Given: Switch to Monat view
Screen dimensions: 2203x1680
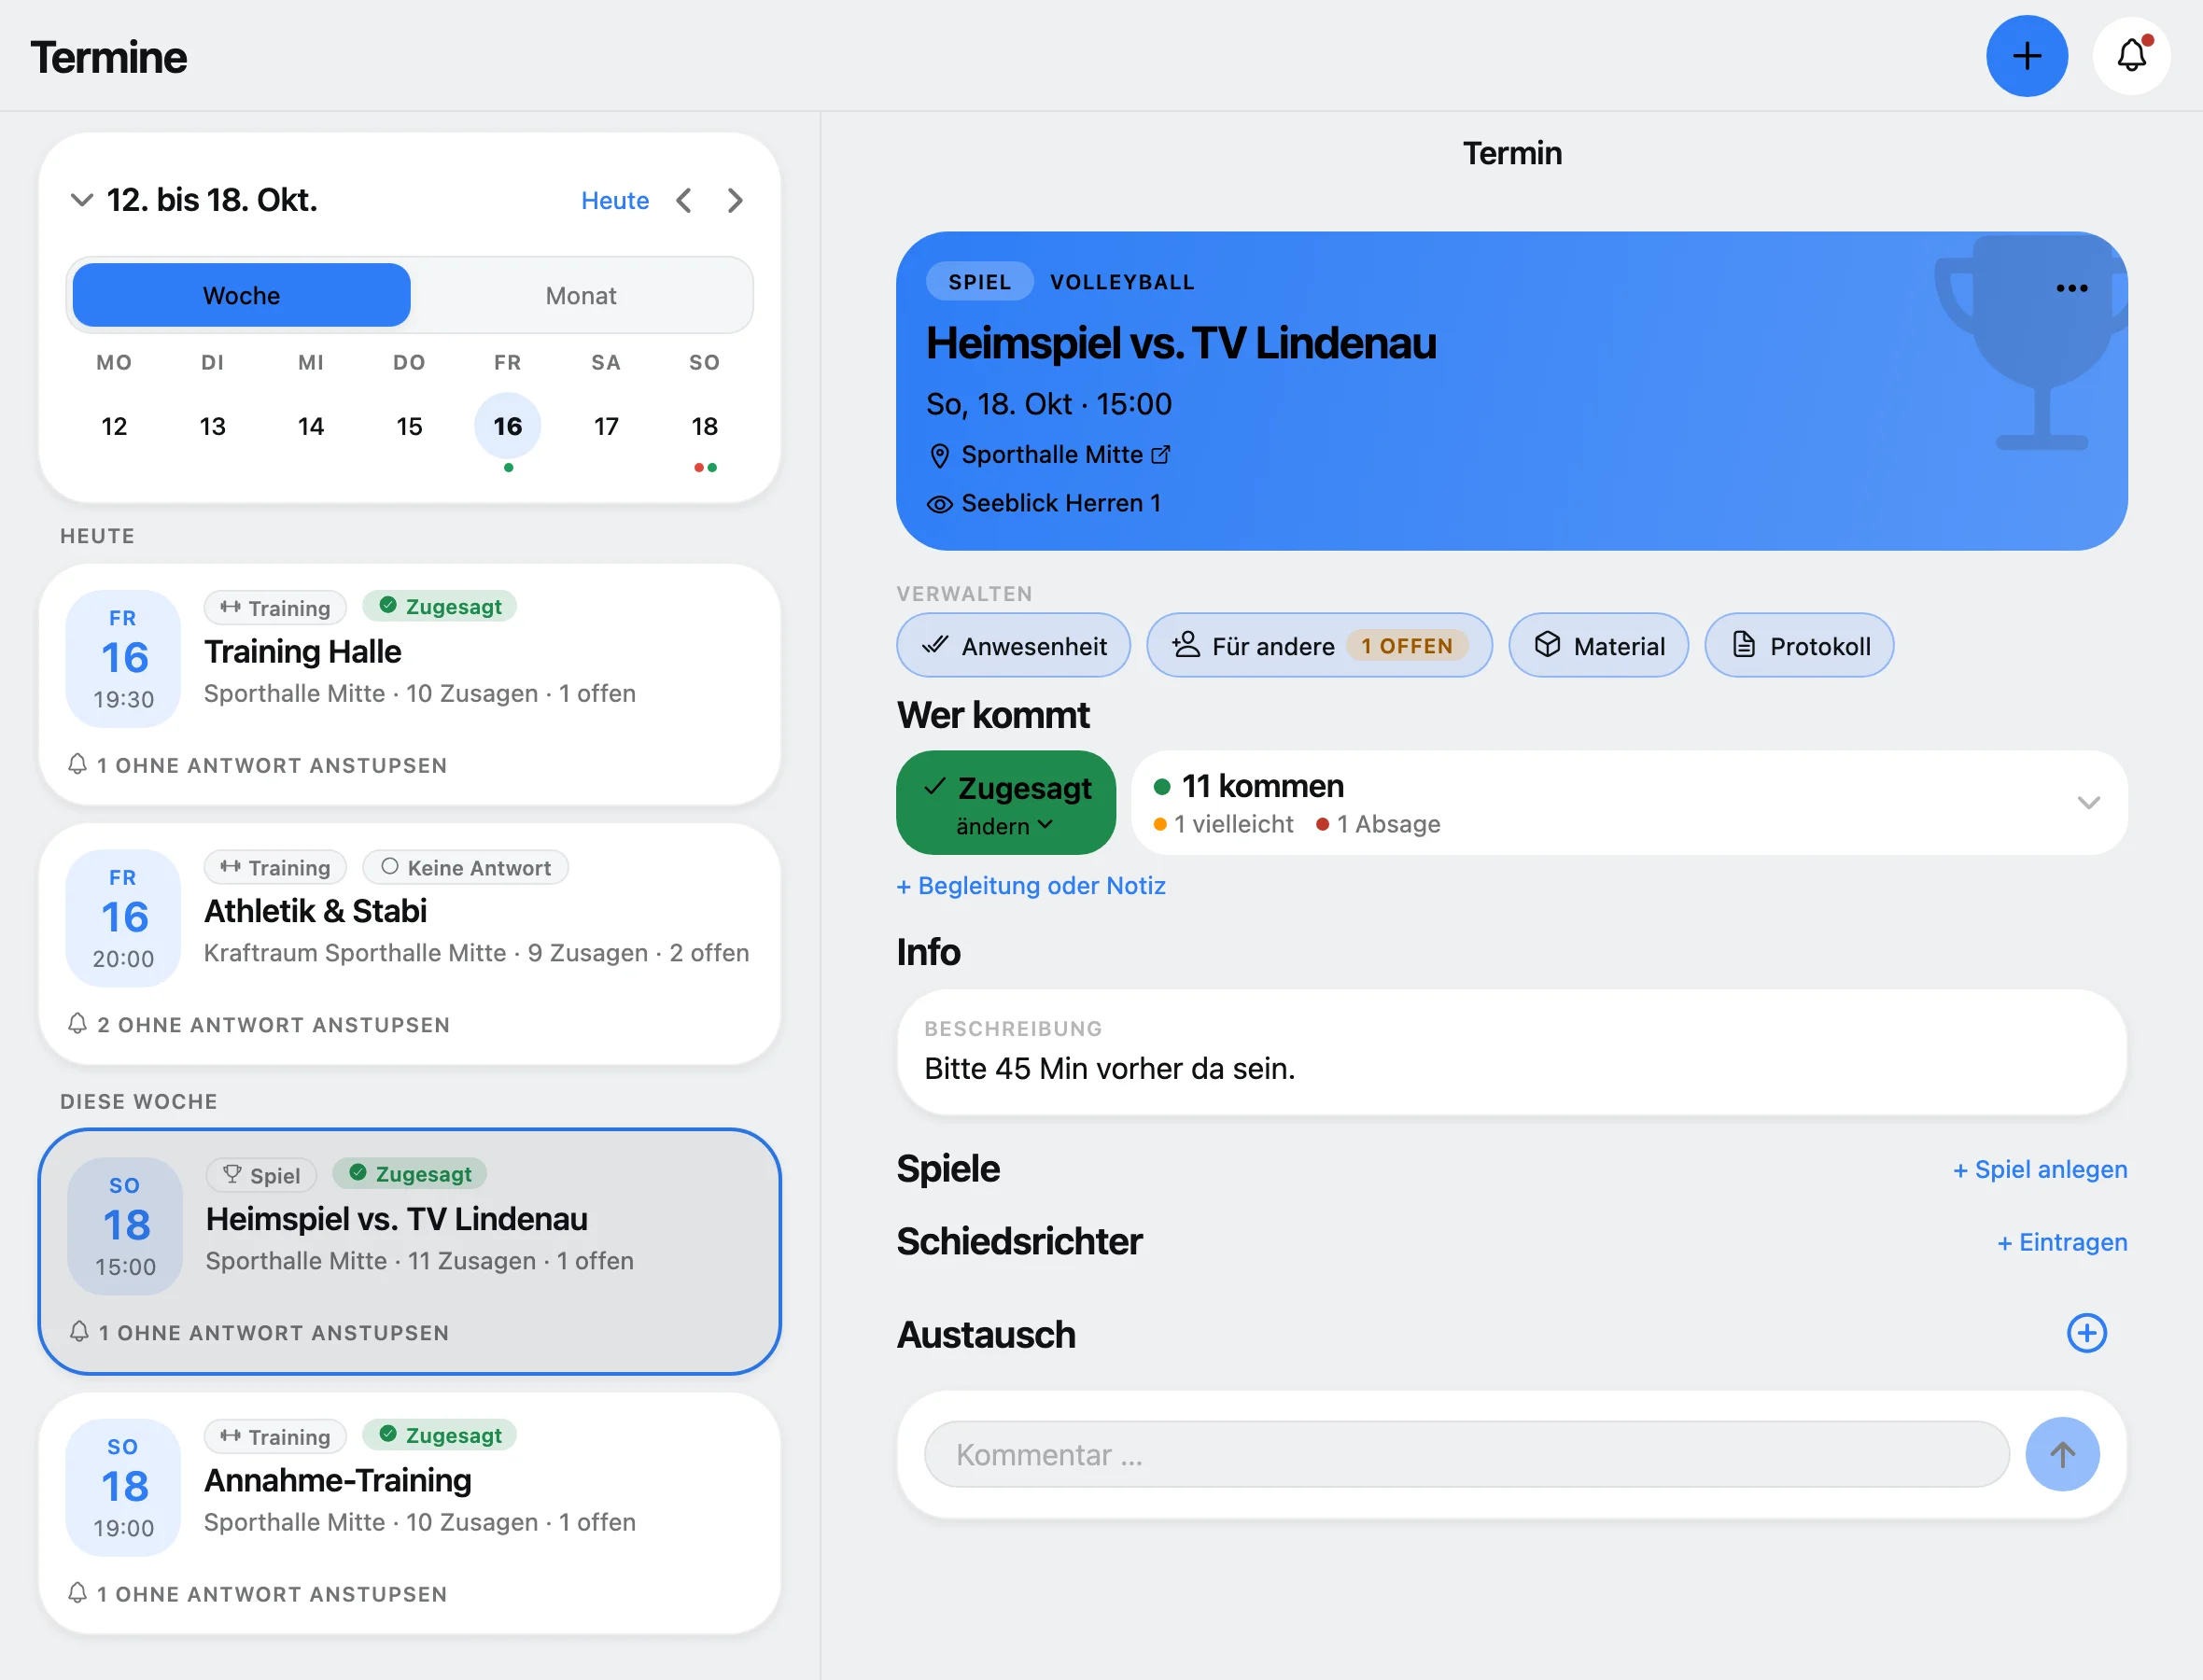Looking at the screenshot, I should click(580, 295).
